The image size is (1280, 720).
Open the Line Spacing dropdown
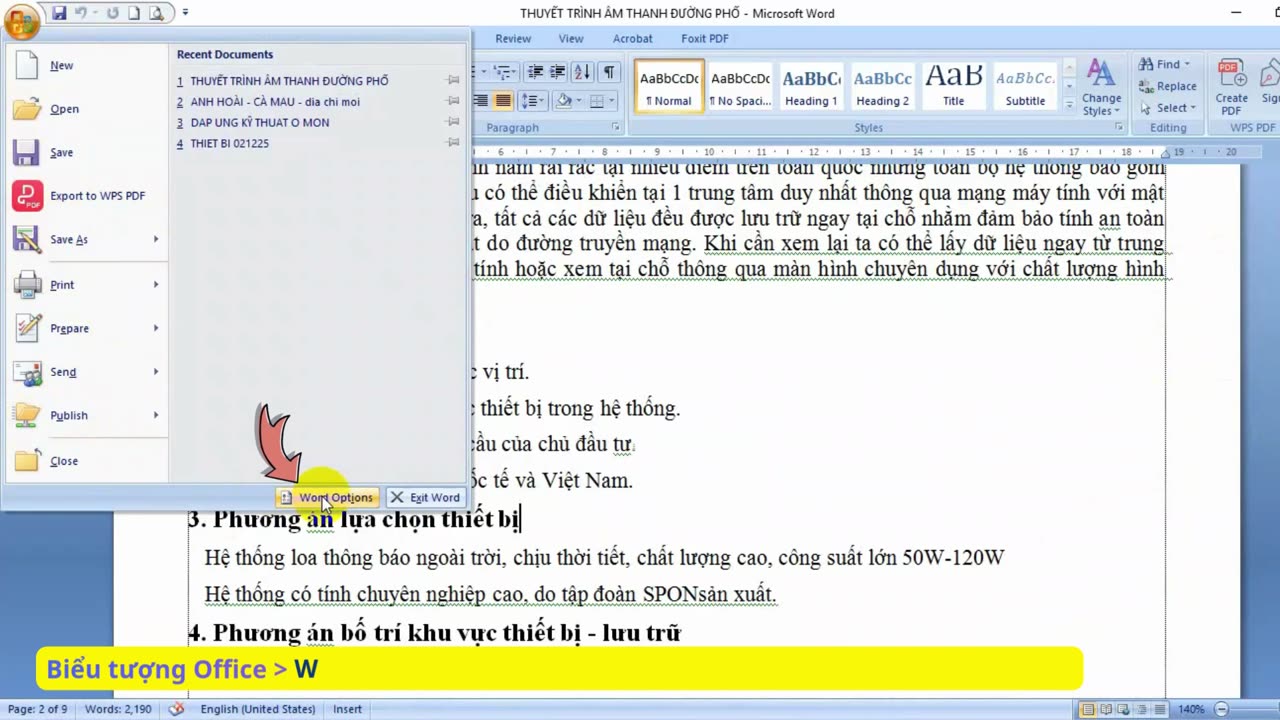coord(532,101)
